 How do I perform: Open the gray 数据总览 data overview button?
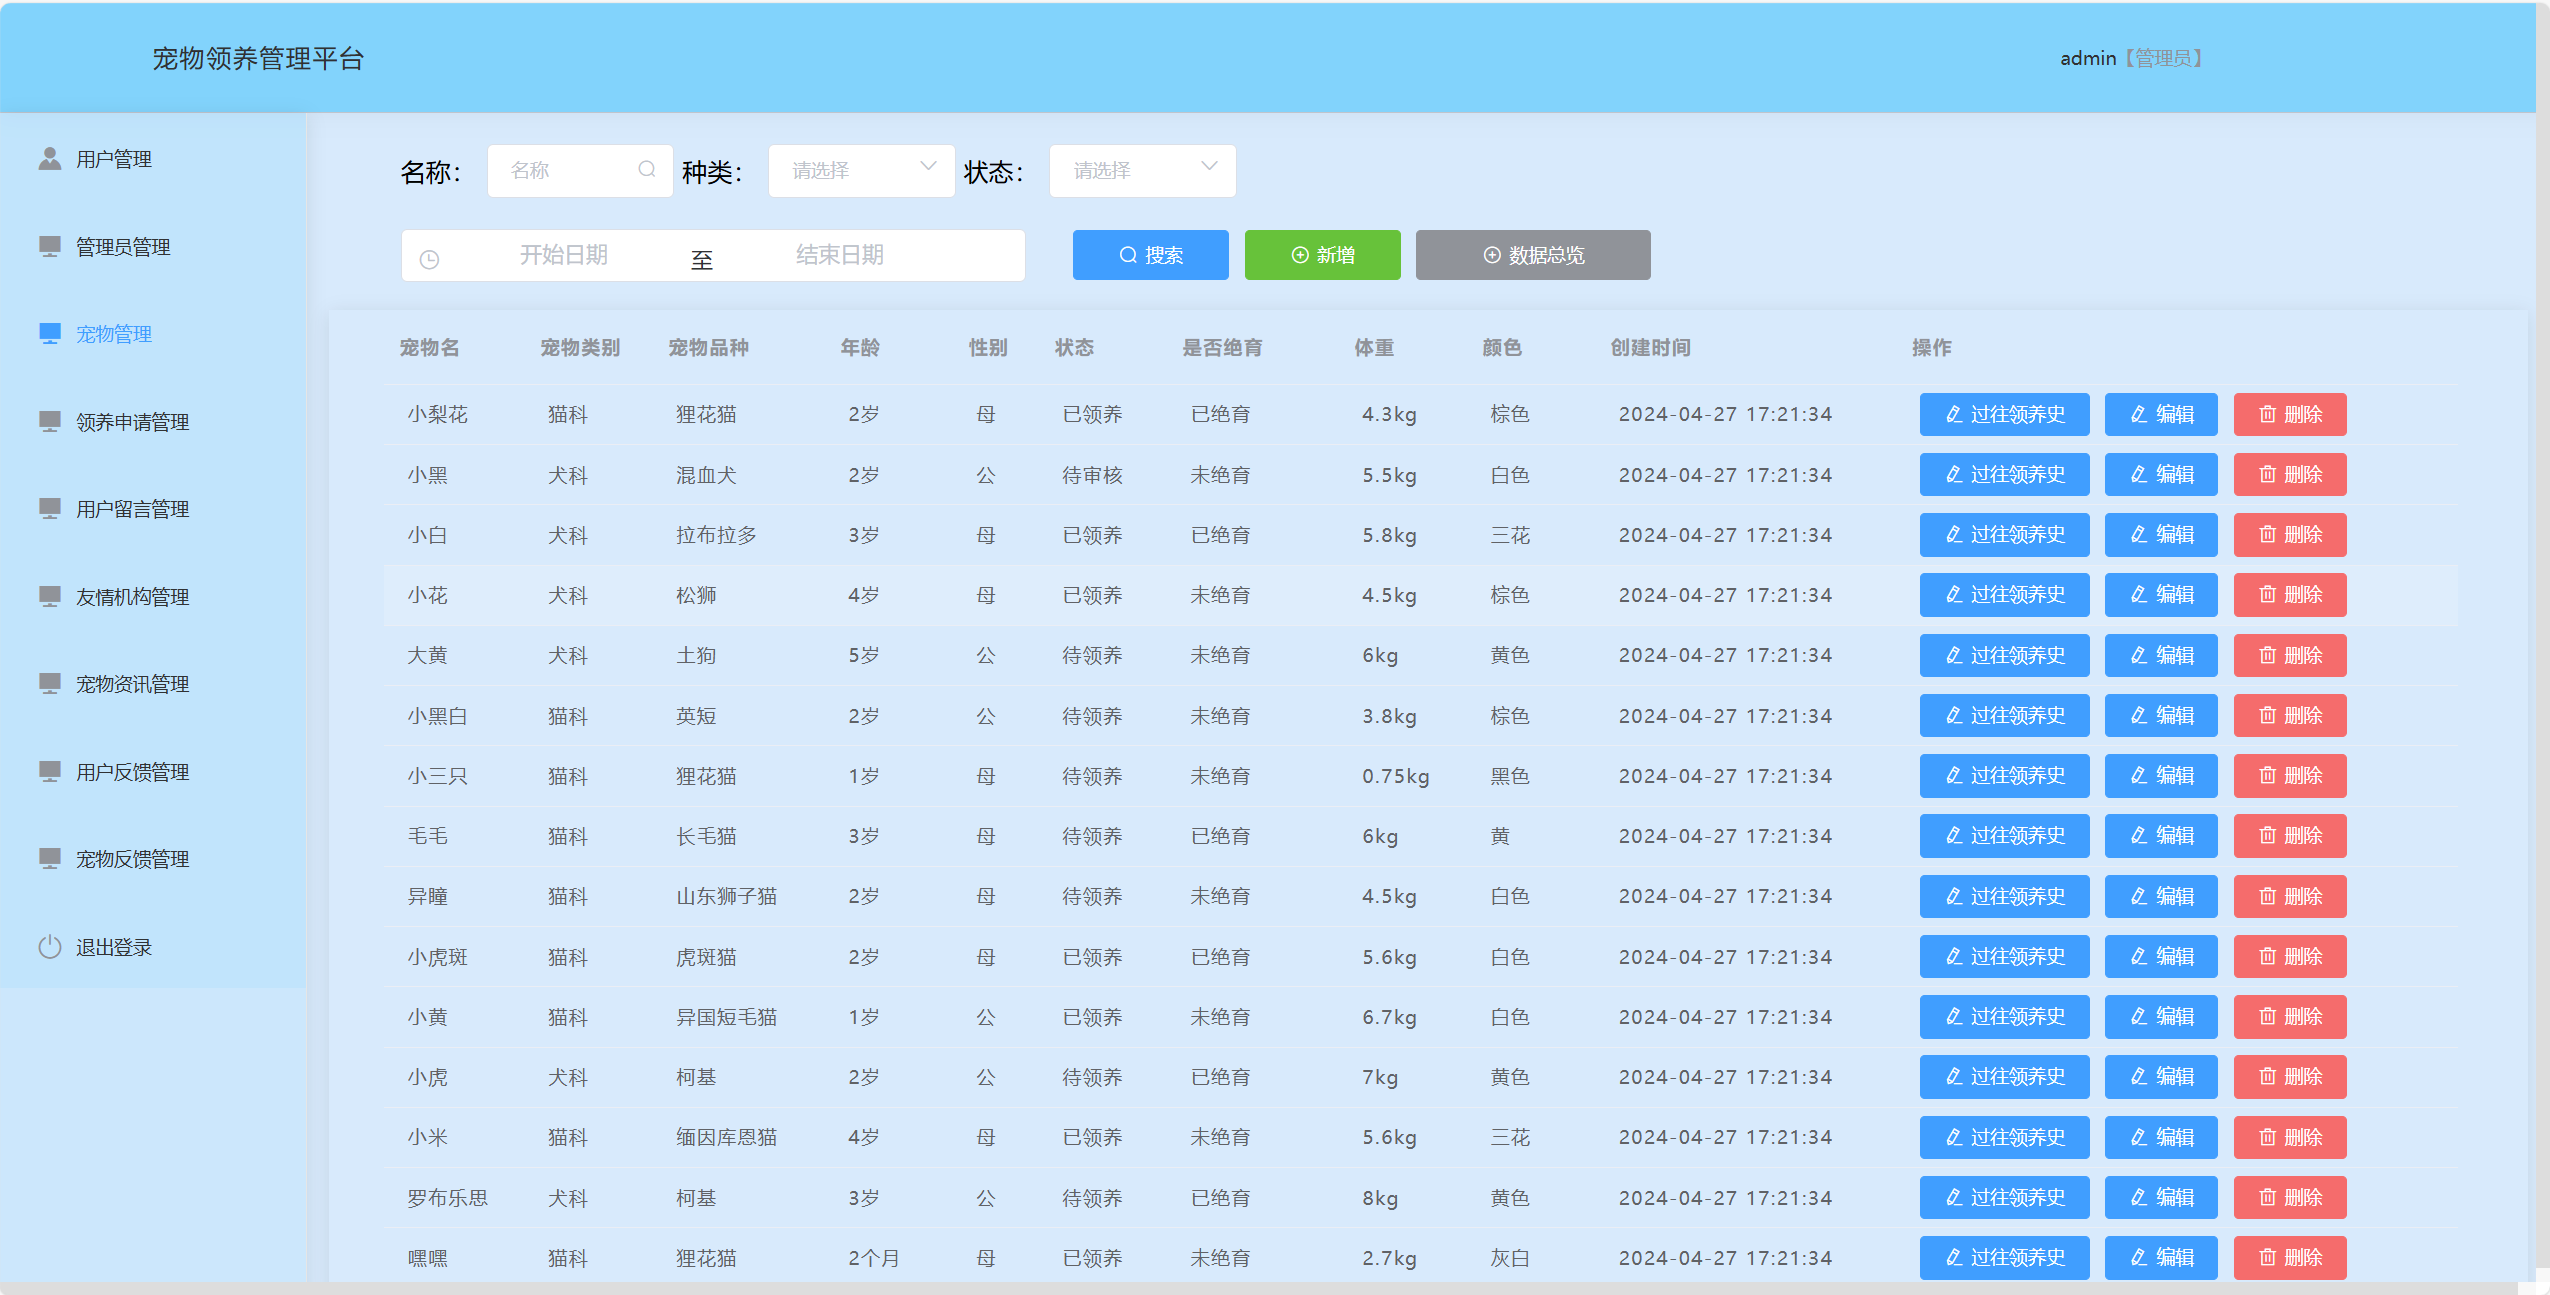pyautogui.click(x=1532, y=255)
